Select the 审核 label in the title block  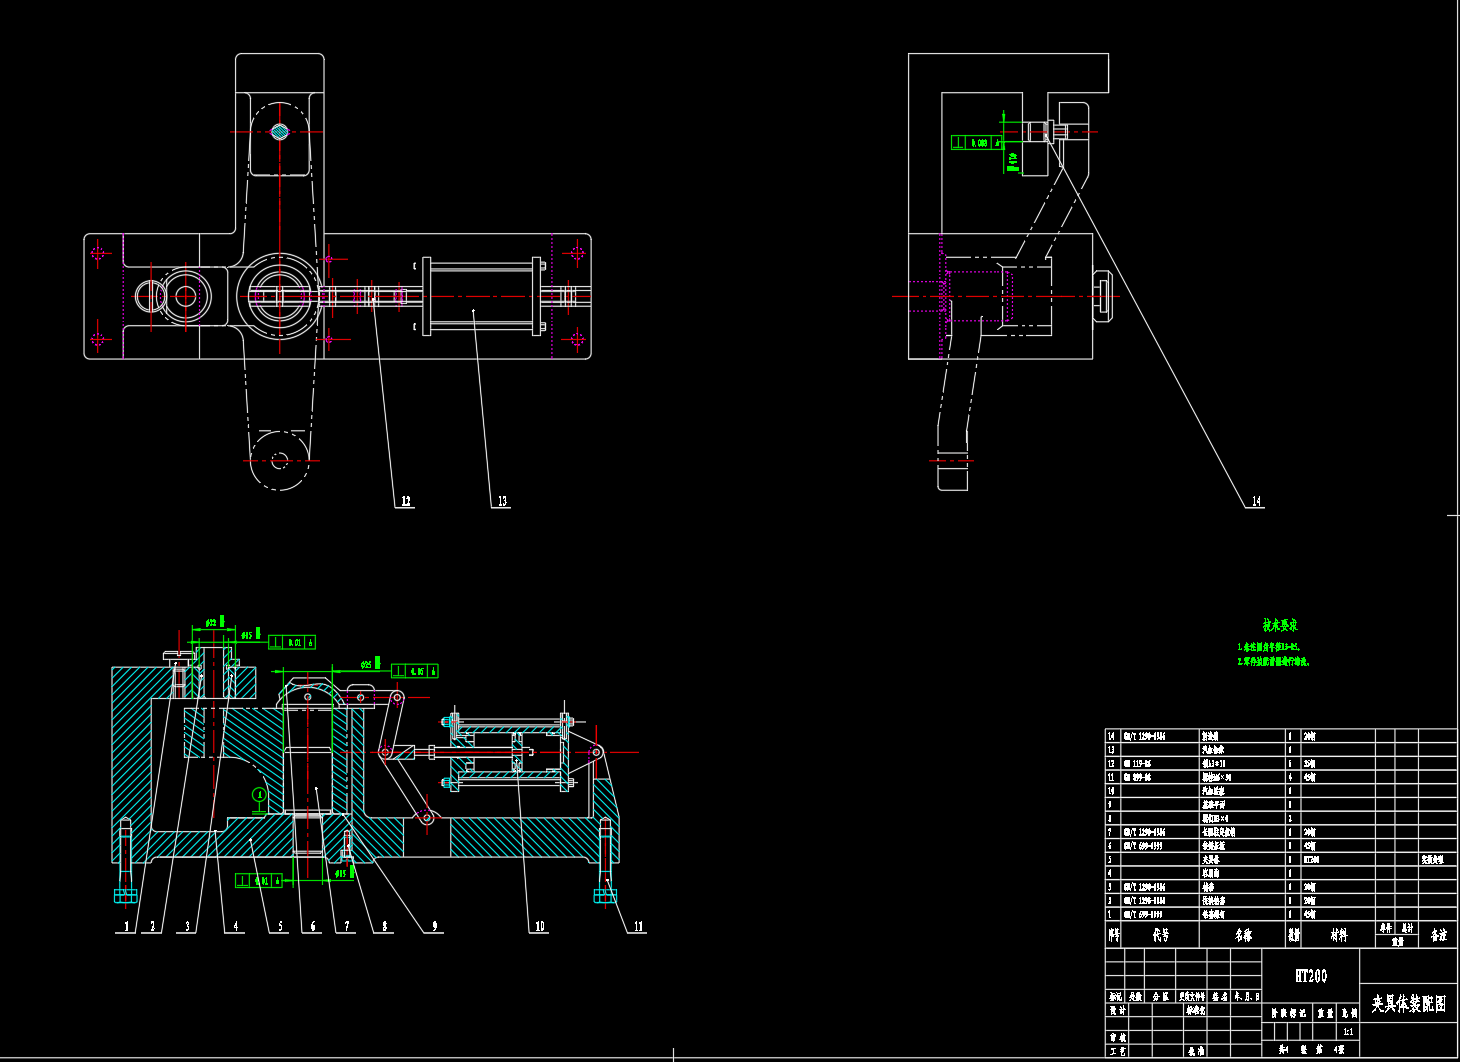[x=1117, y=1038]
